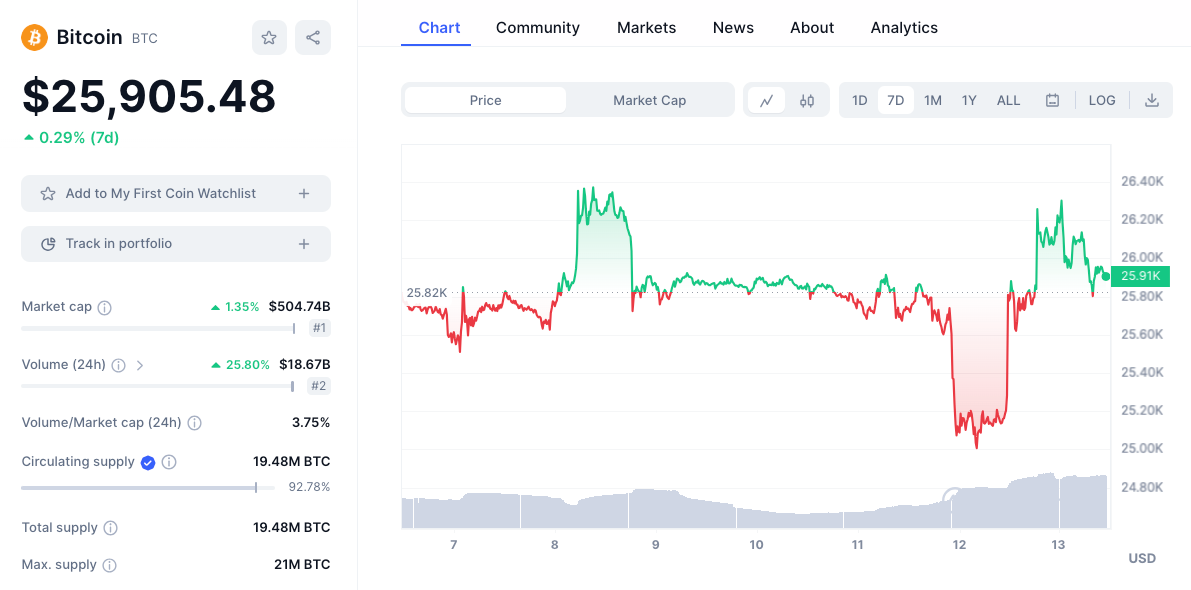Click the pie chart icon for portfolio

48,244
